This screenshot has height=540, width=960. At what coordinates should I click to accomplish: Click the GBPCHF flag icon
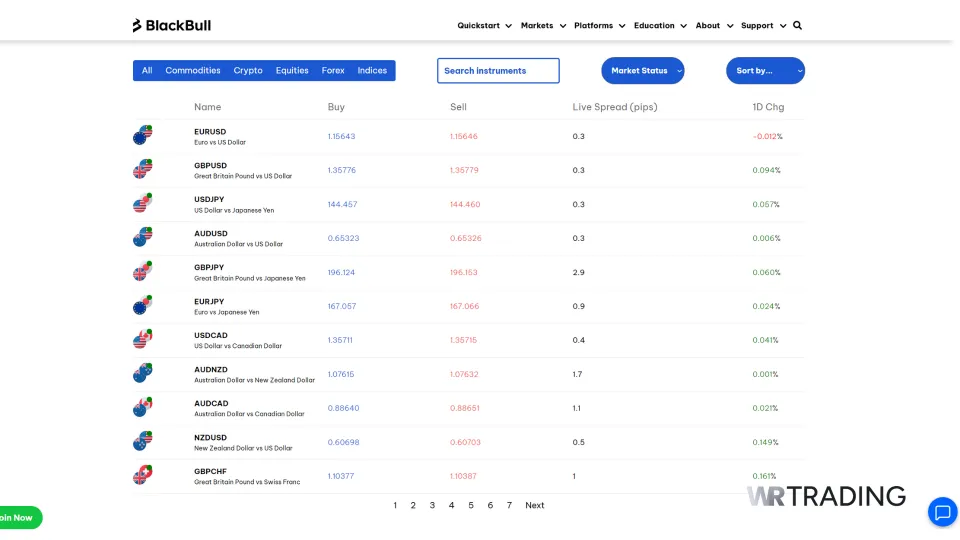coord(142,476)
